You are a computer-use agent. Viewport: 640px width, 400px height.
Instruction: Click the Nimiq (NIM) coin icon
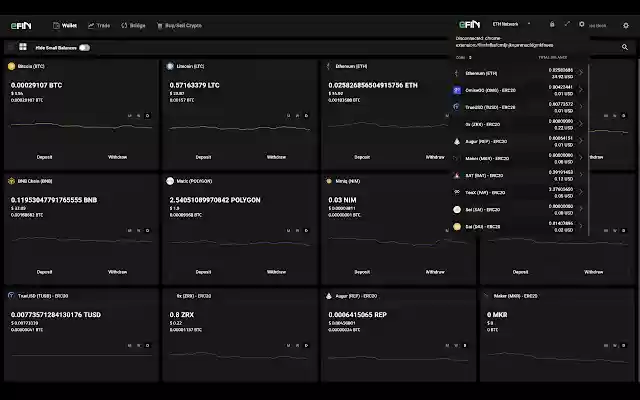329,181
